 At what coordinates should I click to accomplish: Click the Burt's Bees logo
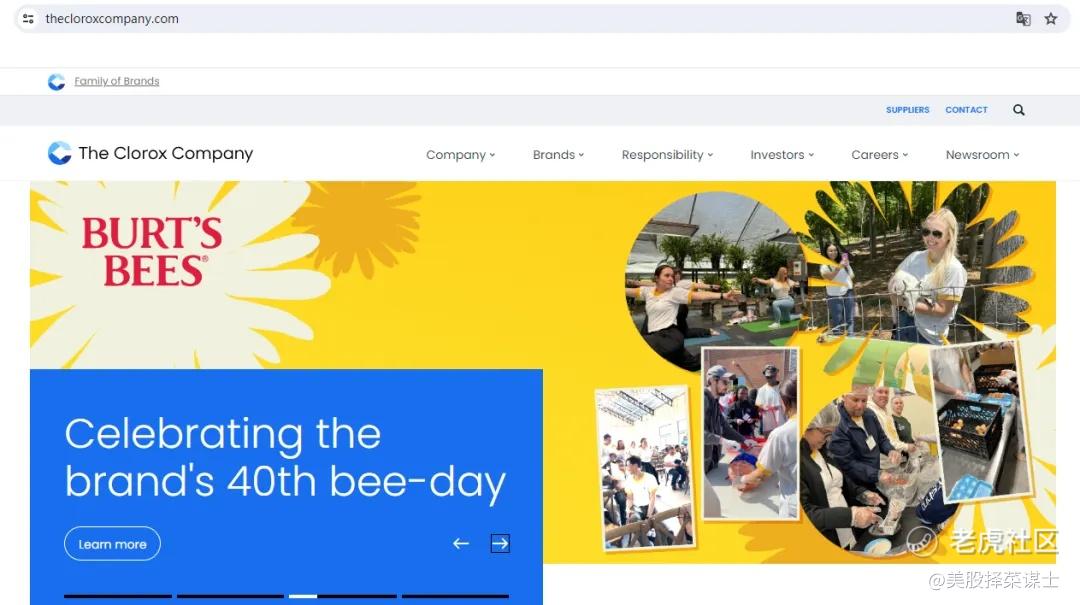pos(152,252)
